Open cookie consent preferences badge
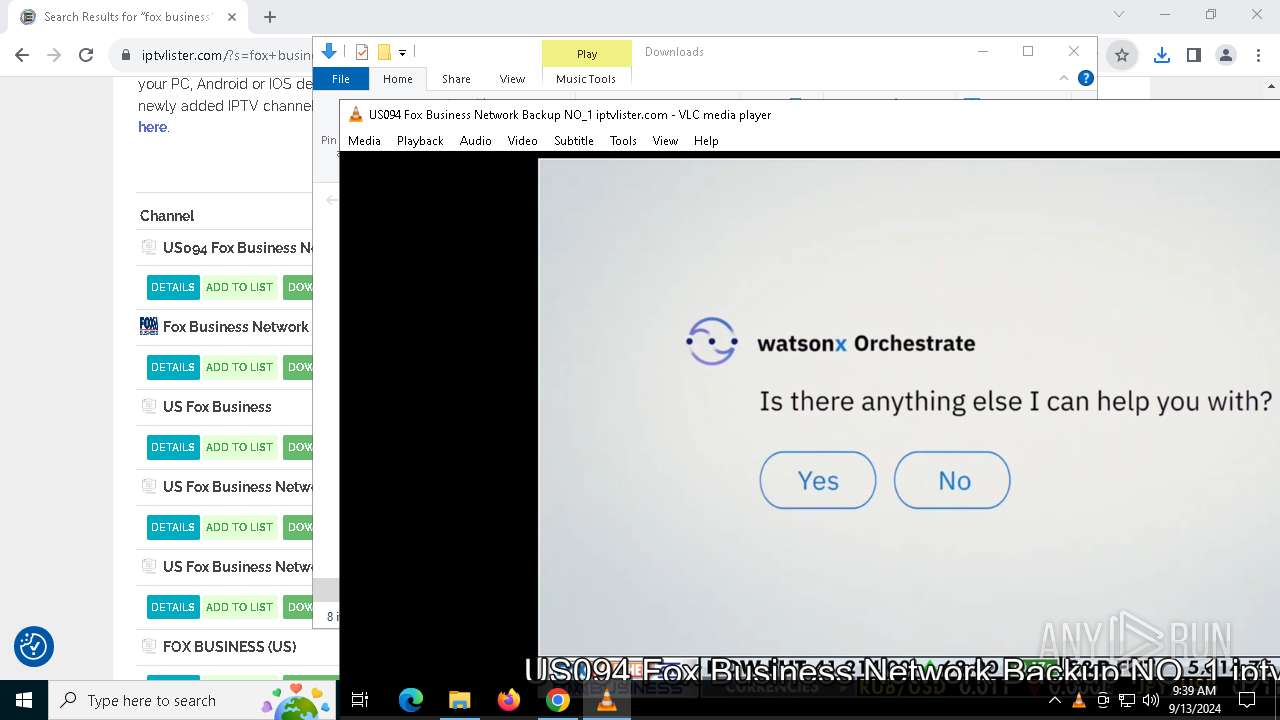This screenshot has width=1280, height=720. pyautogui.click(x=33, y=646)
